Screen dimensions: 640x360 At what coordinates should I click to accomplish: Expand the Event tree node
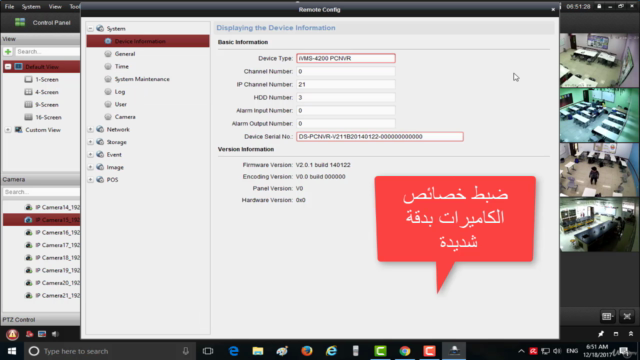pos(90,155)
